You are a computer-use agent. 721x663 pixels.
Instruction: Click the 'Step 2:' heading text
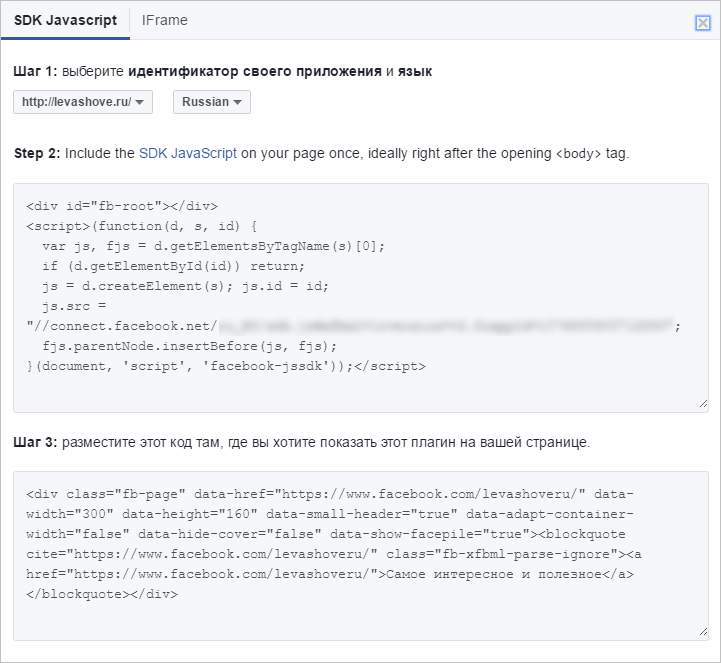[x=37, y=153]
